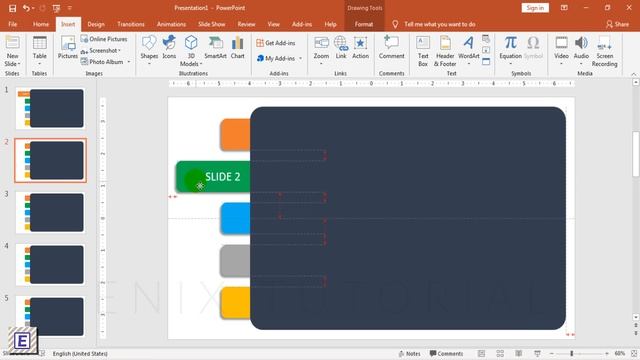Click the Share button
Image resolution: width=640 pixels, height=360 pixels.
coord(617,24)
